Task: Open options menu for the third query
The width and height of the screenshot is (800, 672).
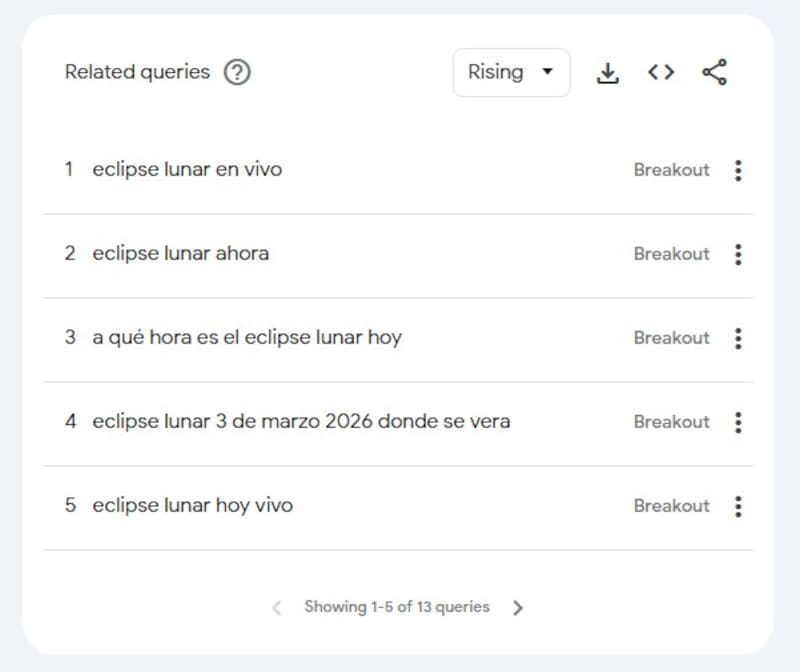Action: pos(738,338)
